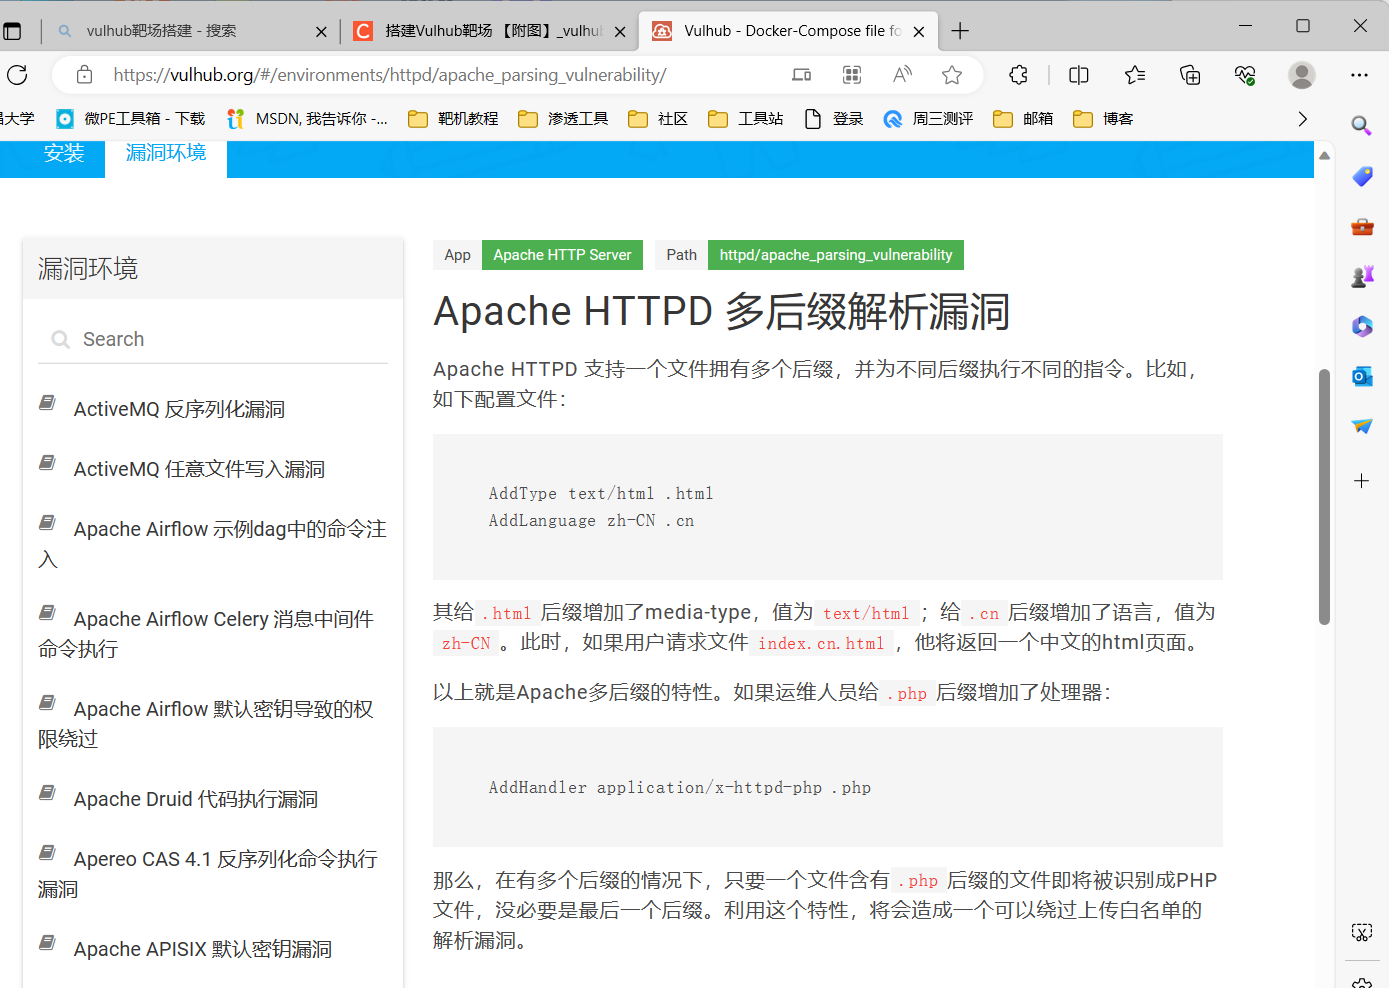Open the Shopping sidebar icon
Viewport: 1389px width, 988px height.
[1361, 176]
